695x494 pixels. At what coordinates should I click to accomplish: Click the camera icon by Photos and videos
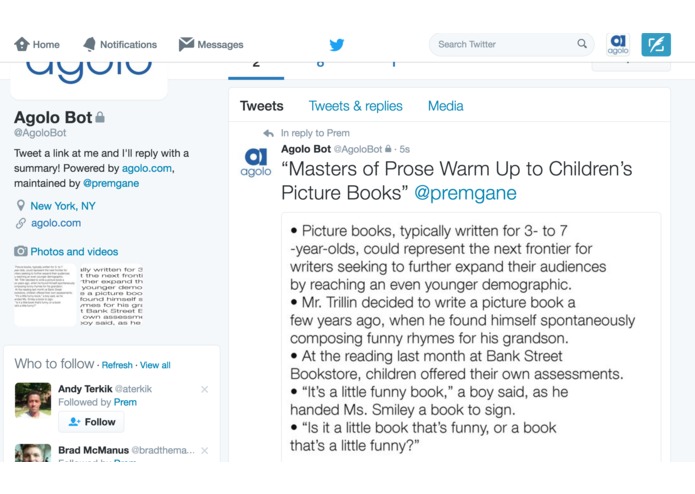[21, 251]
